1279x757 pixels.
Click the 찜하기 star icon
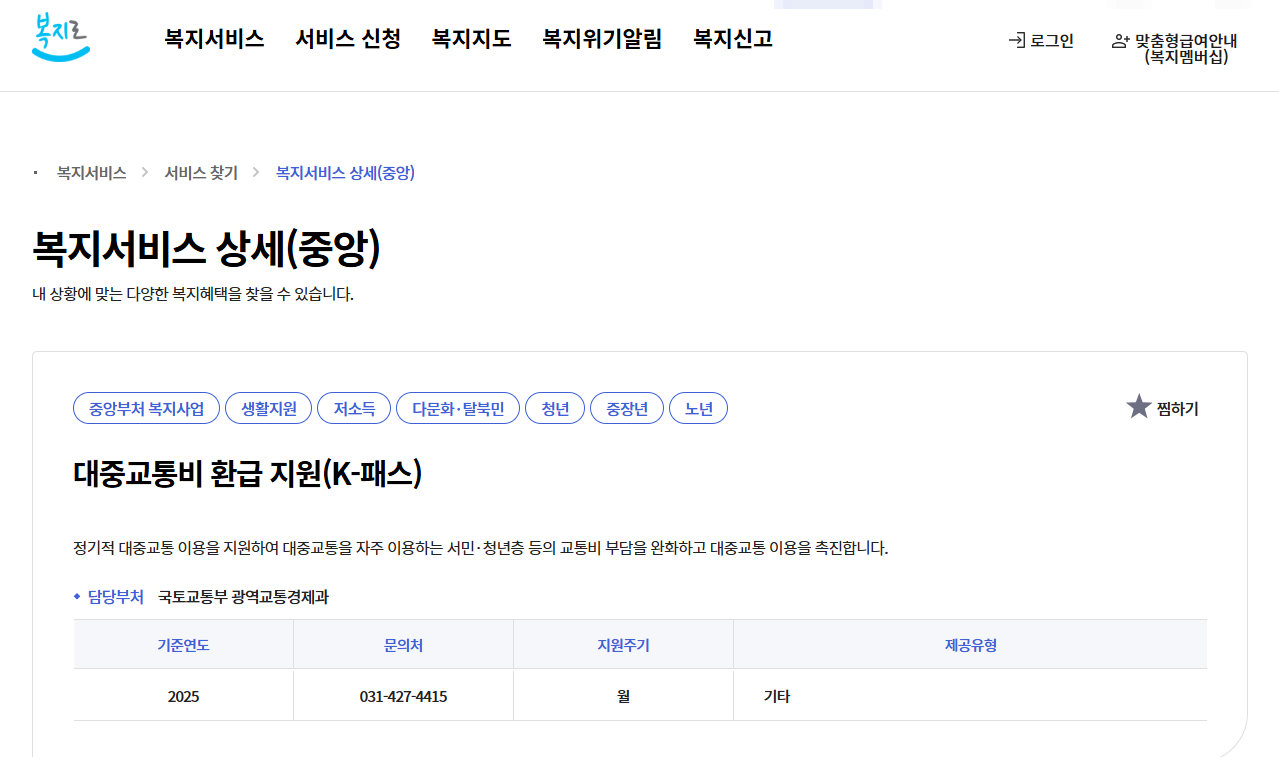pyautogui.click(x=1139, y=407)
